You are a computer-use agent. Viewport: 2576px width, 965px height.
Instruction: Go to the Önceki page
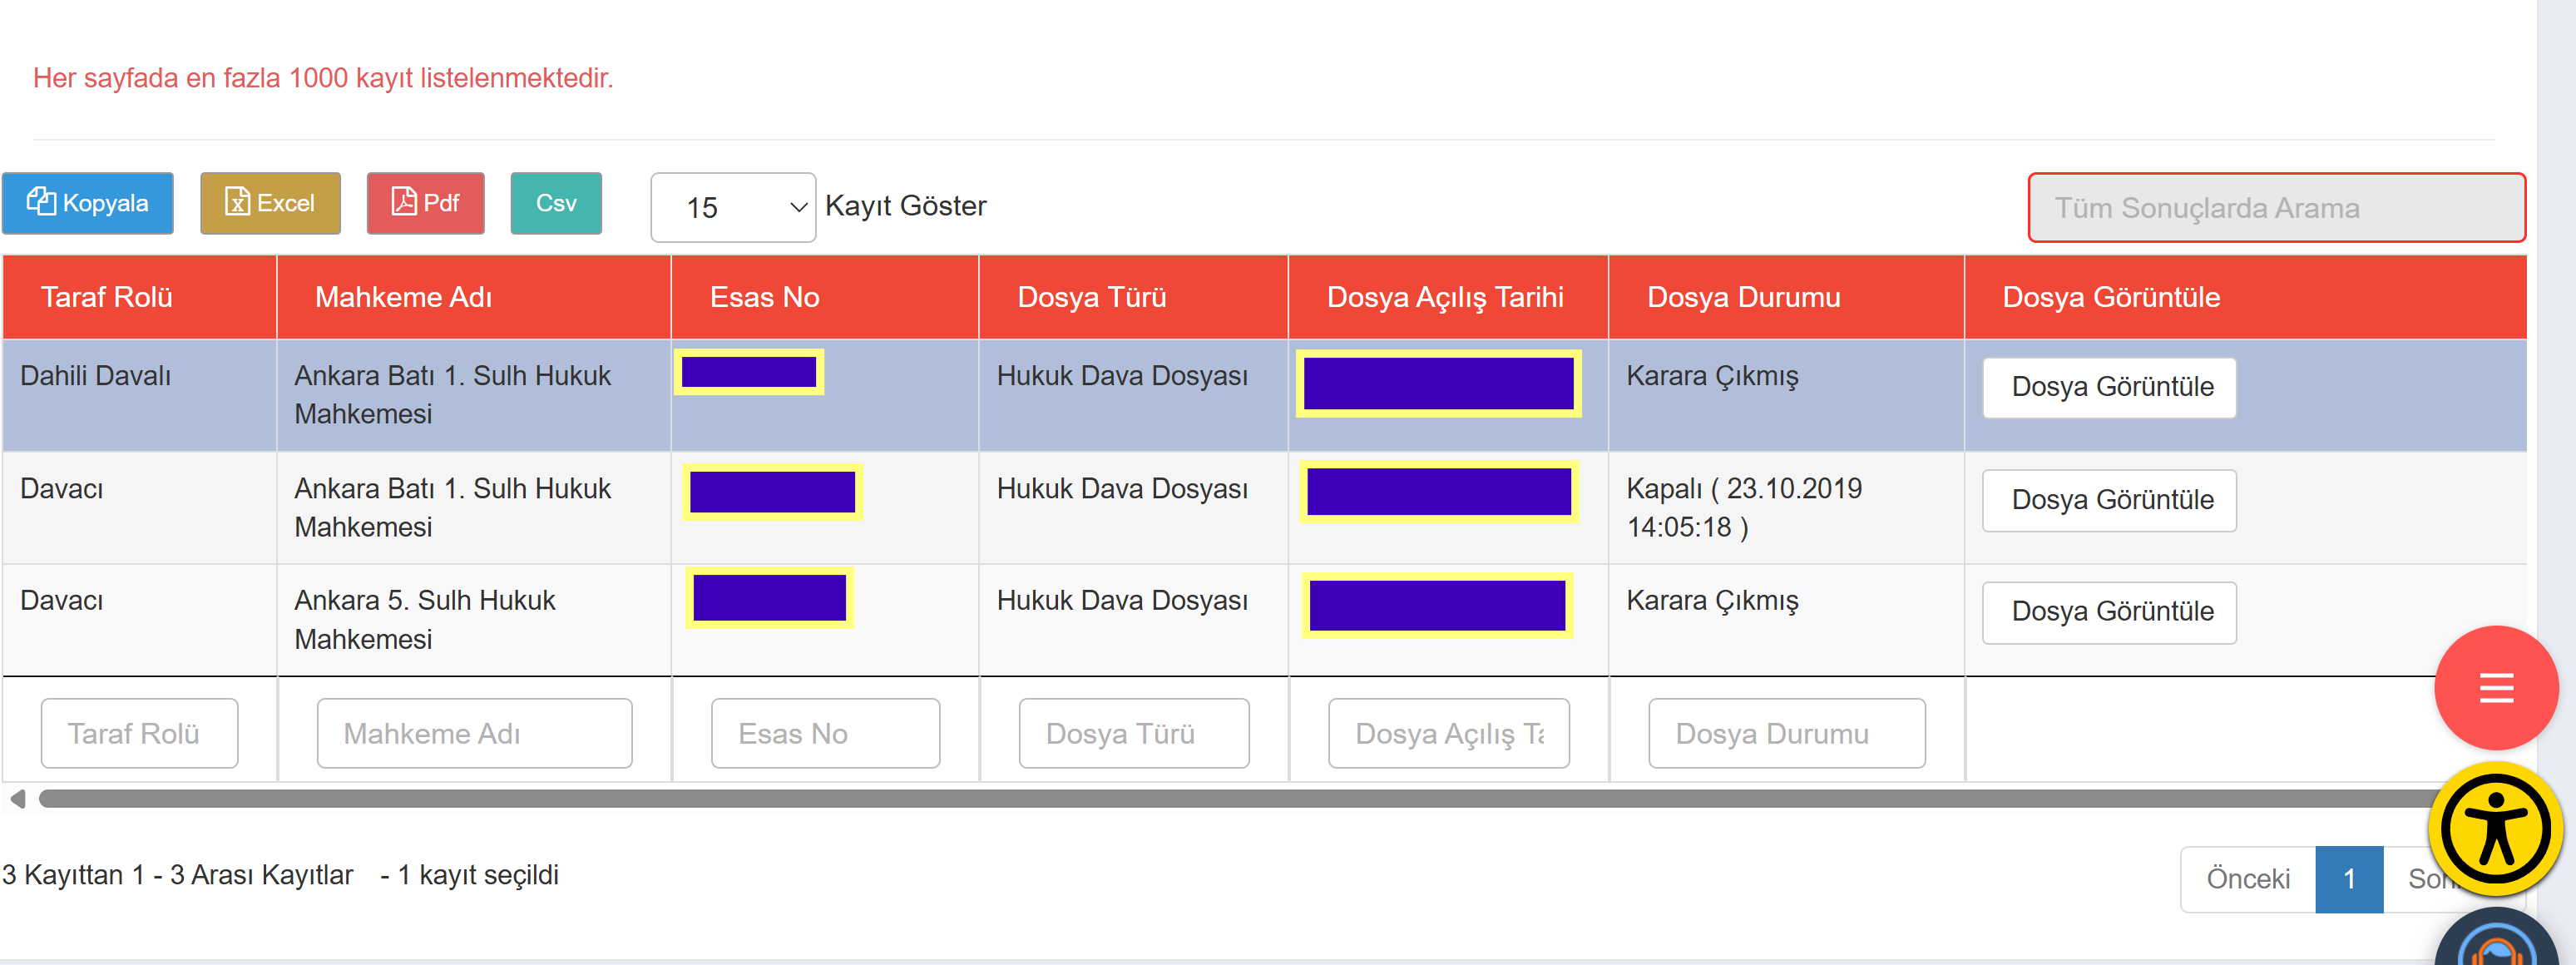point(2247,879)
